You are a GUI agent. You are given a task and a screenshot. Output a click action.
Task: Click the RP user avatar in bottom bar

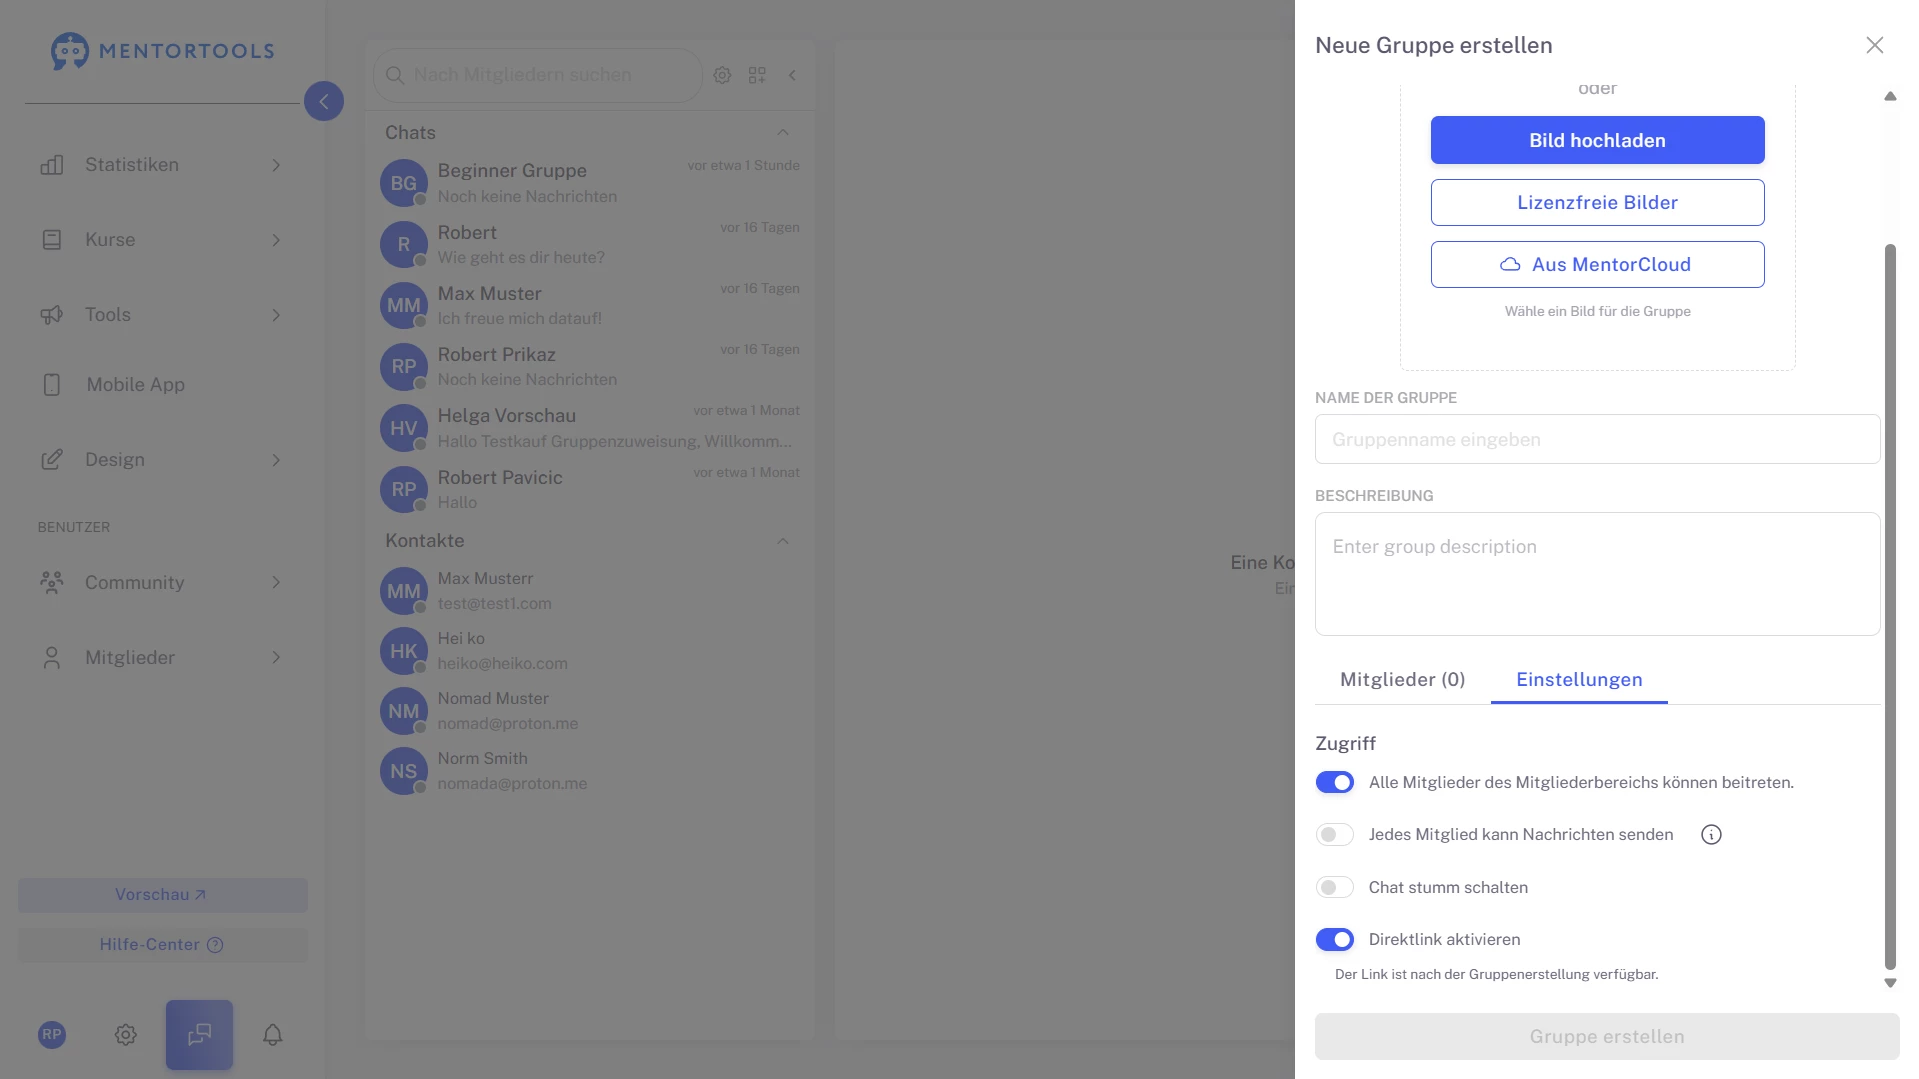[52, 1035]
